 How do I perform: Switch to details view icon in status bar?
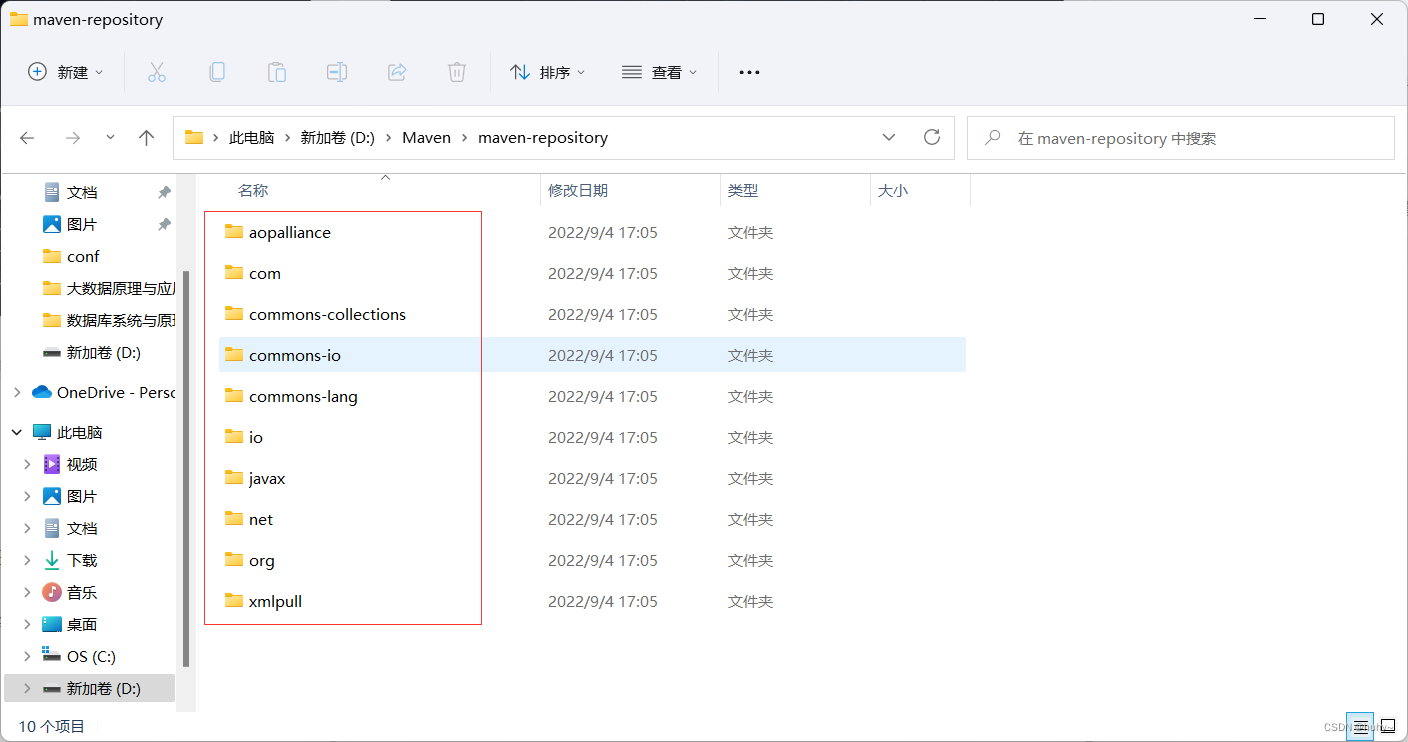pos(1360,726)
